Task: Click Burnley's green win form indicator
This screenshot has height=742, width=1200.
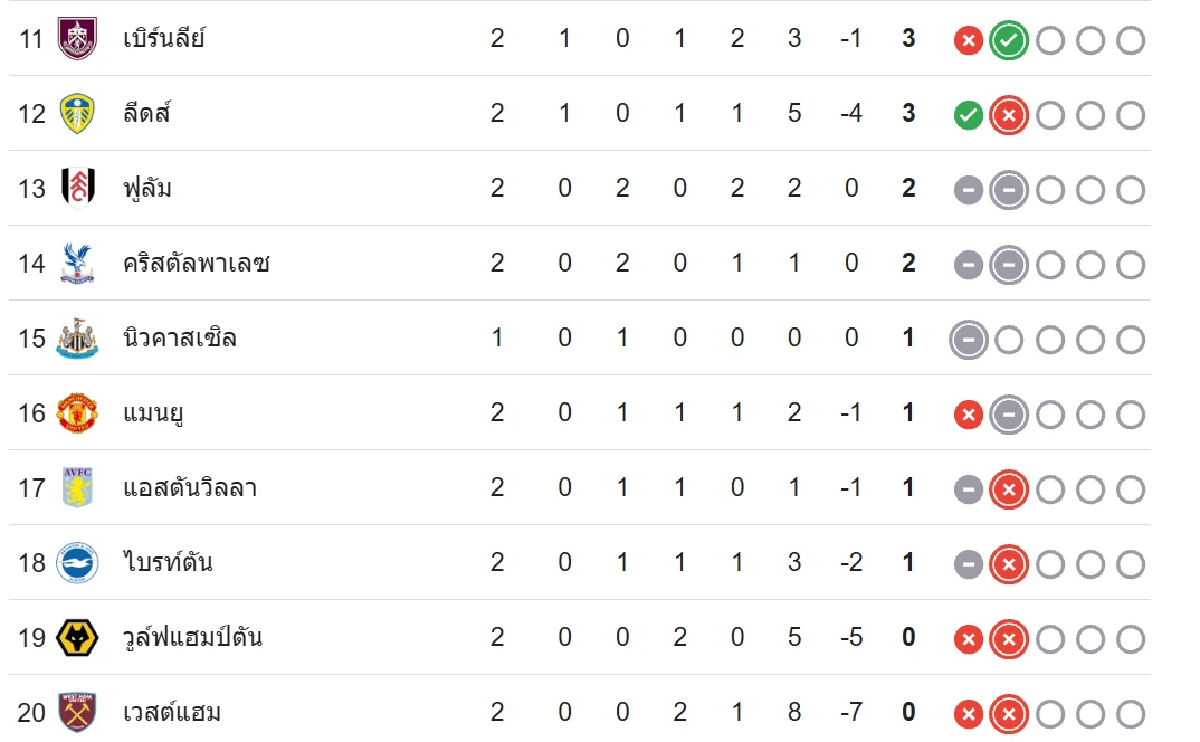Action: 1008,41
